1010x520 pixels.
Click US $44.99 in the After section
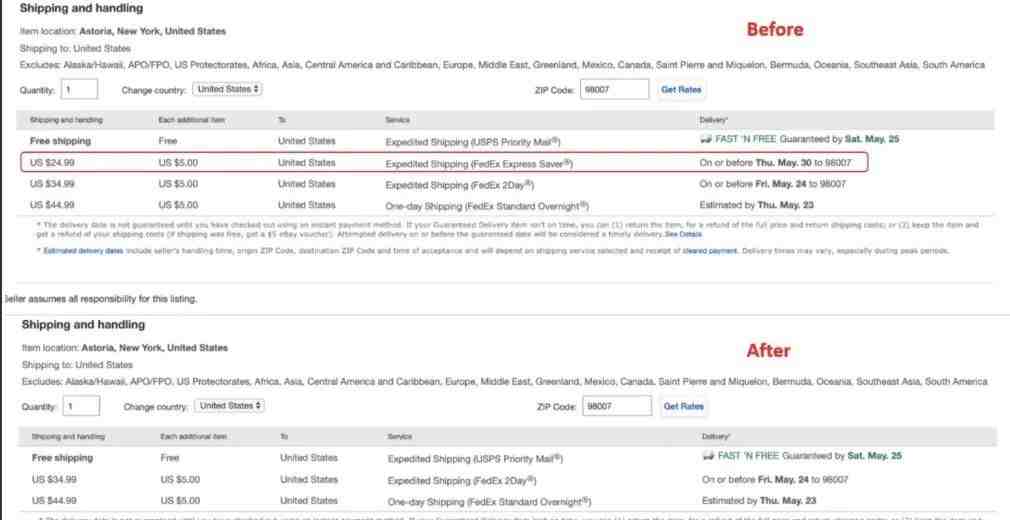coord(54,500)
